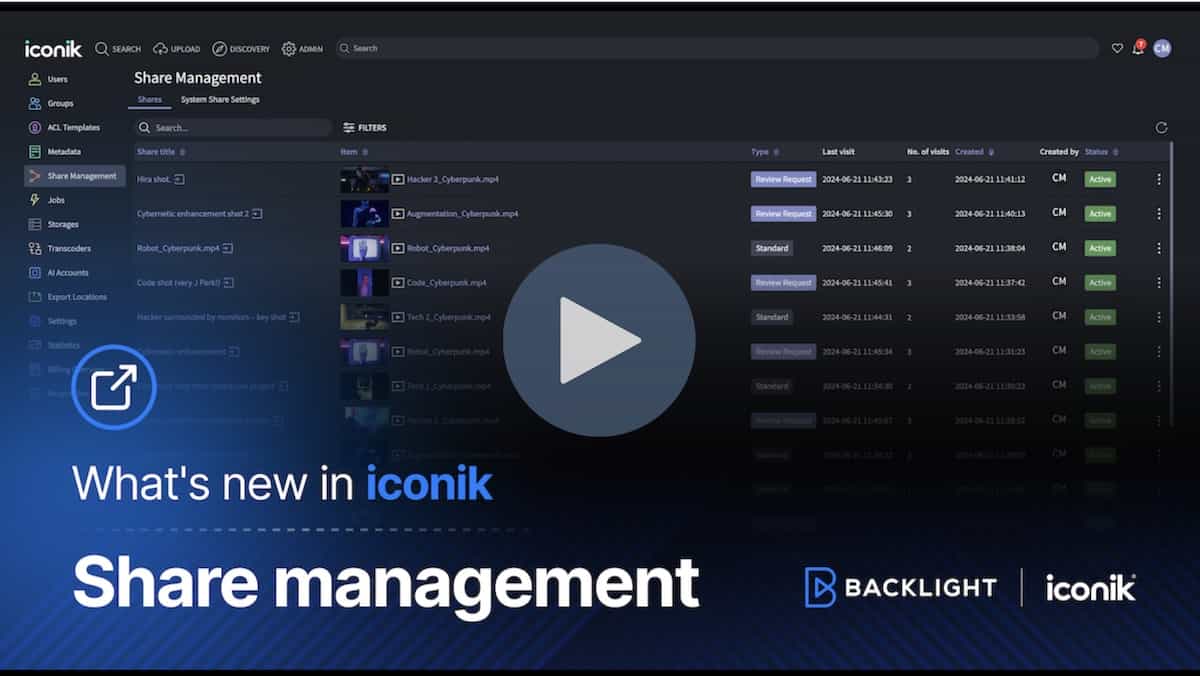Play the Share management video
The image size is (1200, 676).
pyautogui.click(x=598, y=340)
